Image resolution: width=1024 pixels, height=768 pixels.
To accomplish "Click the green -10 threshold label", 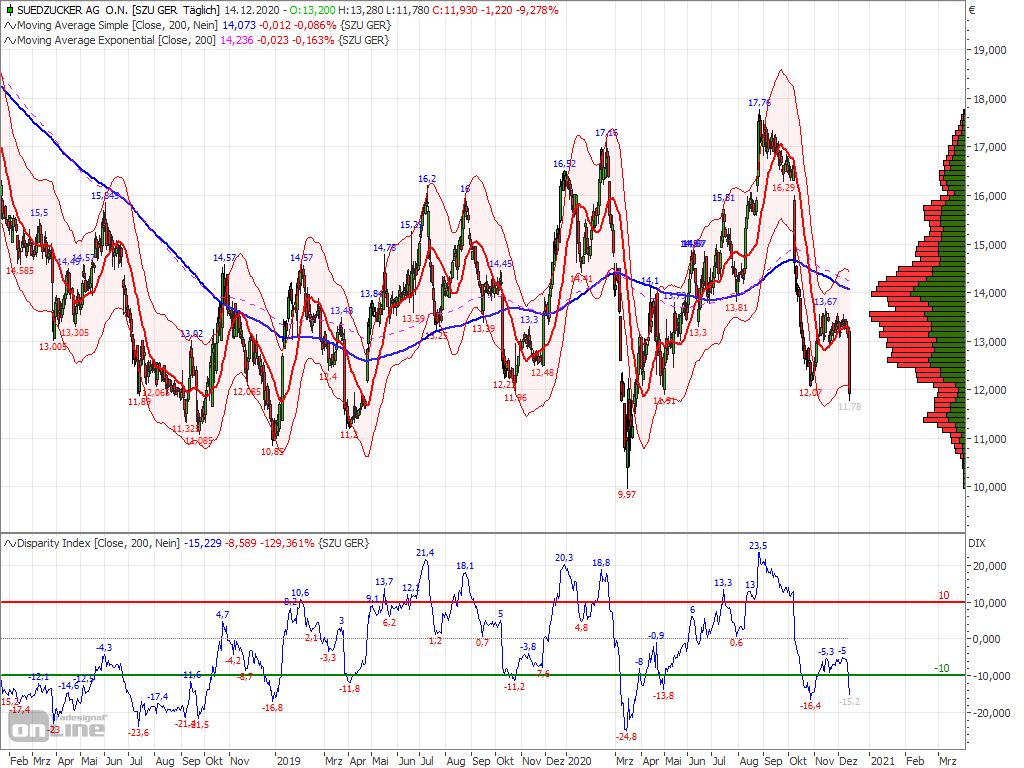I will click(942, 669).
